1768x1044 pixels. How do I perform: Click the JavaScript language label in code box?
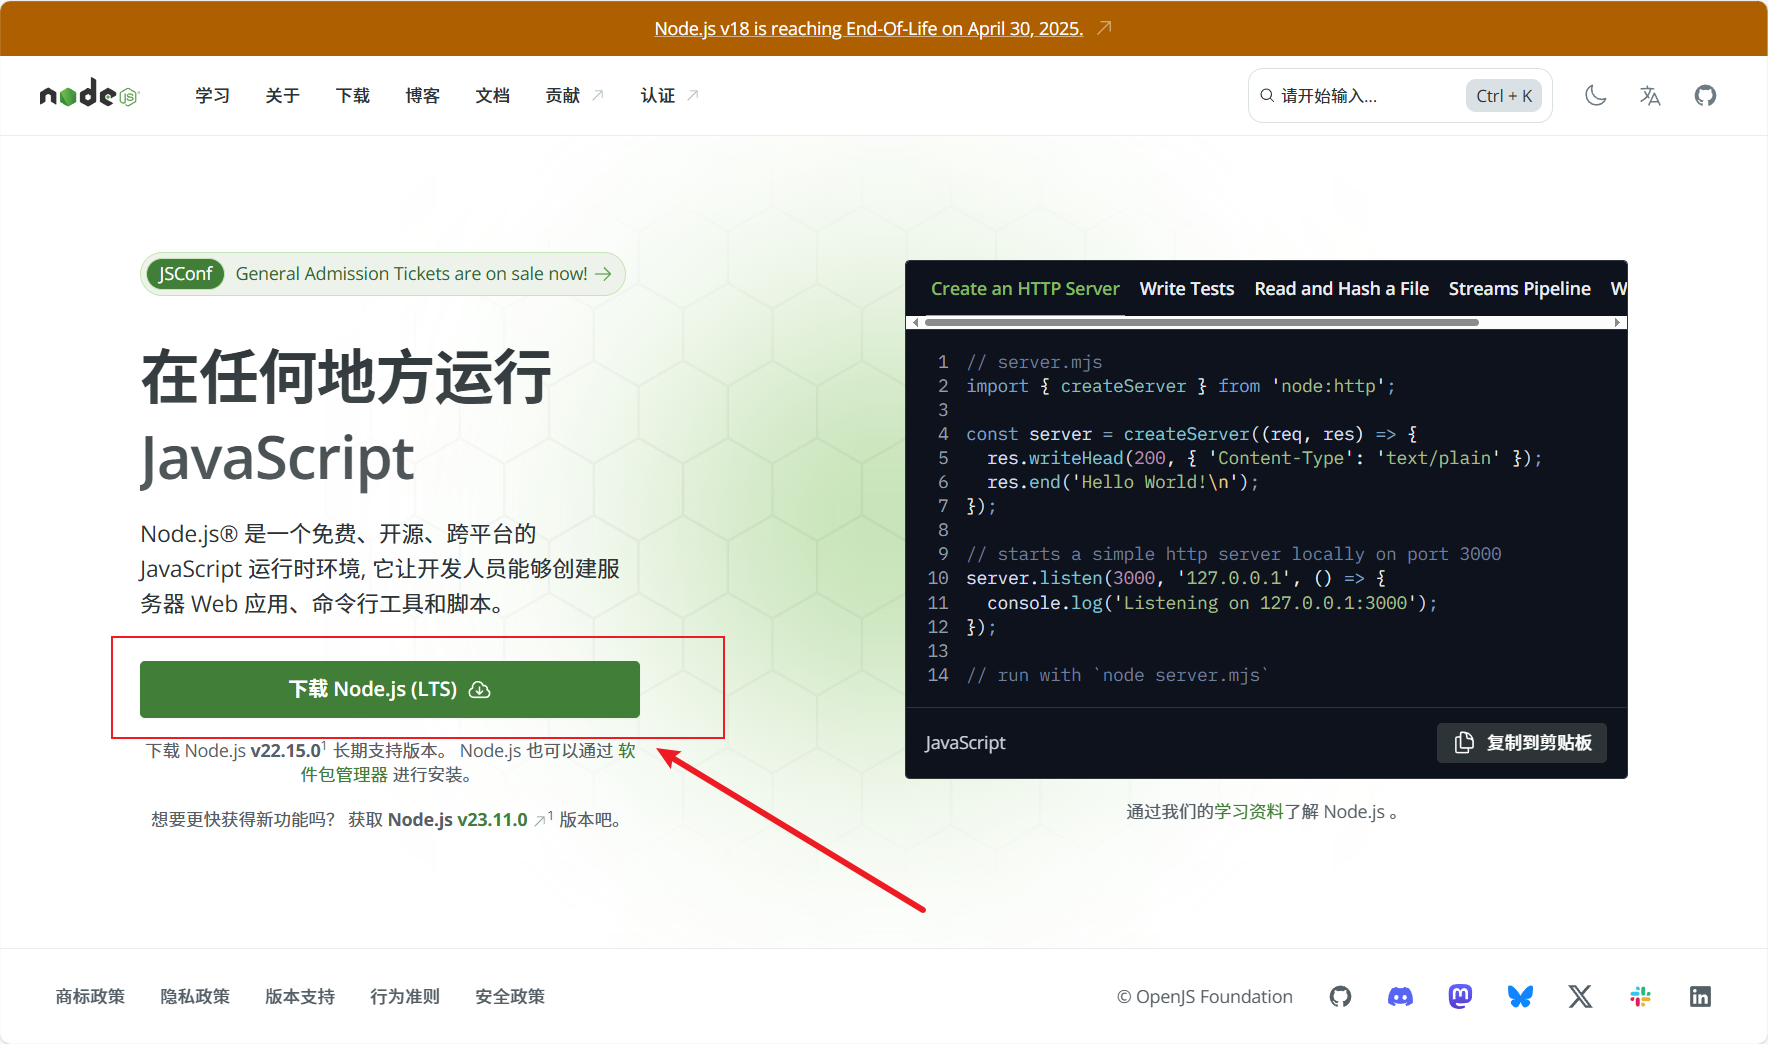click(x=965, y=743)
